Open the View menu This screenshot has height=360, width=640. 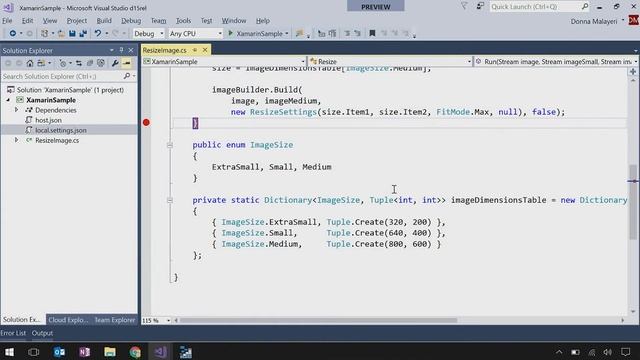click(x=50, y=20)
